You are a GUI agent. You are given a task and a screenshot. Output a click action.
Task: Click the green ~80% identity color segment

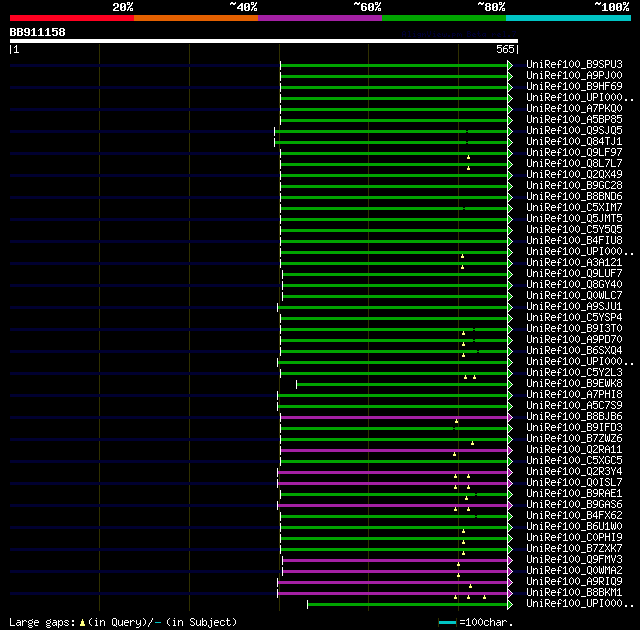point(444,18)
